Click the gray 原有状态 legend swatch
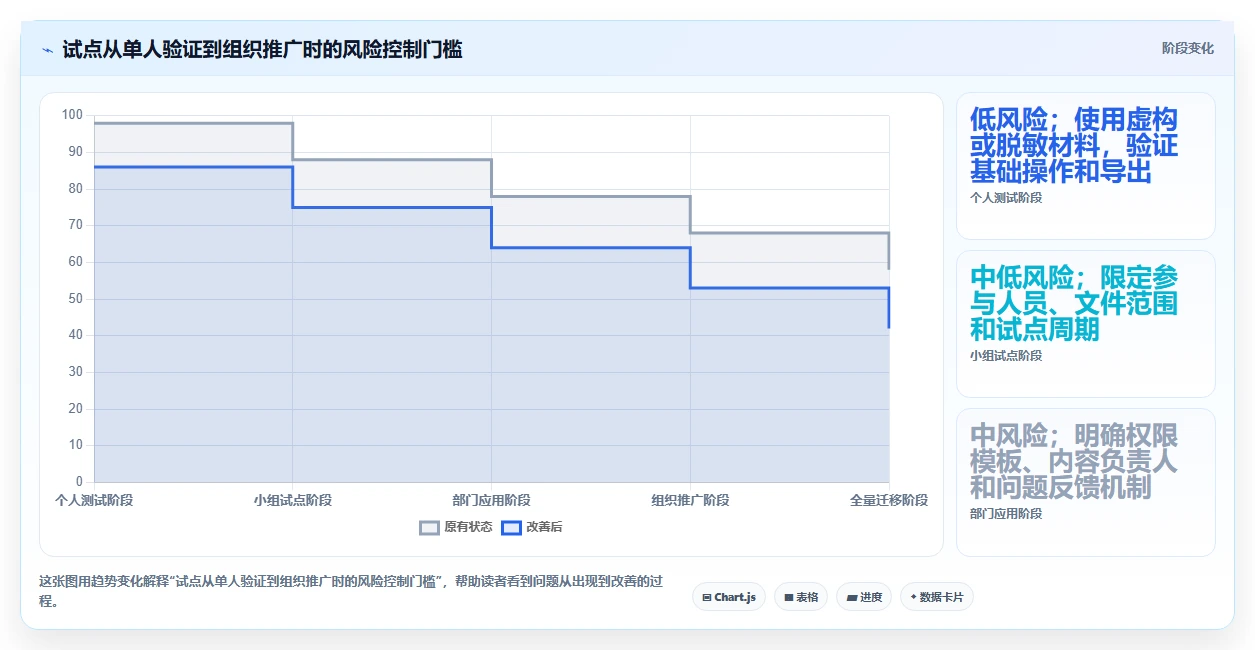The height and width of the screenshot is (650, 1255). coord(429,527)
